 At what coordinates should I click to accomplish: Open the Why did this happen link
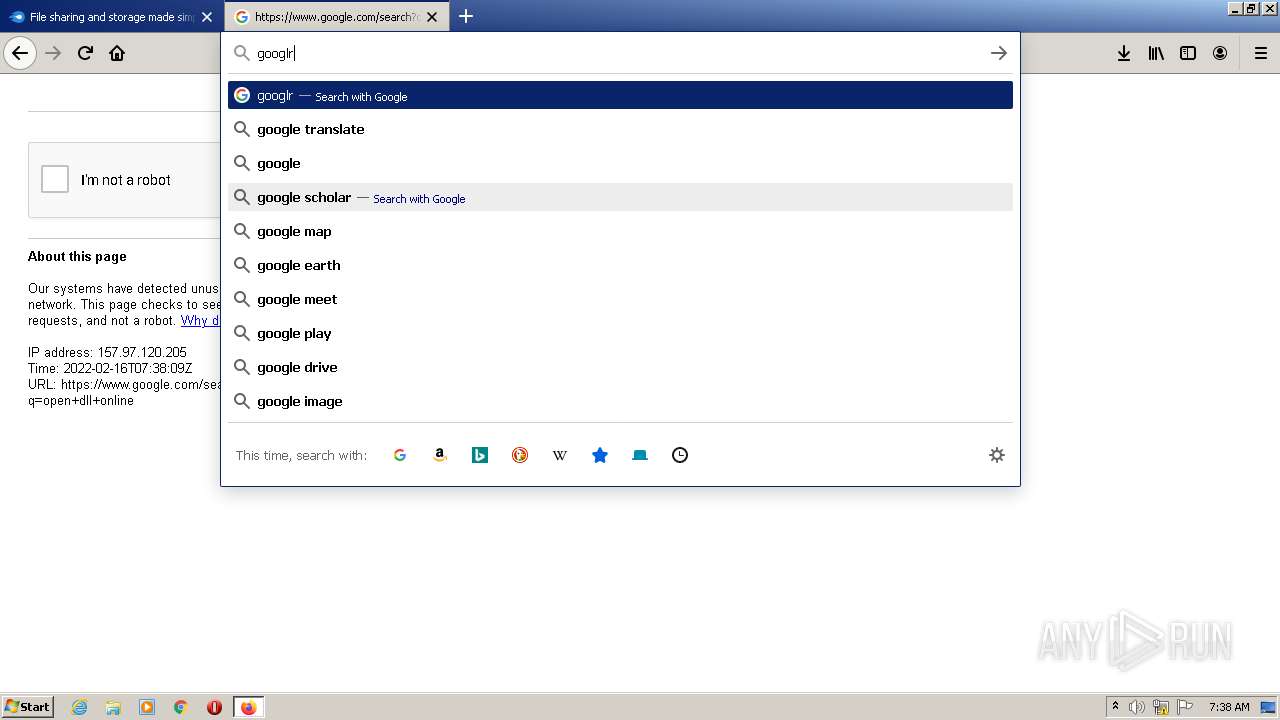tap(200, 321)
